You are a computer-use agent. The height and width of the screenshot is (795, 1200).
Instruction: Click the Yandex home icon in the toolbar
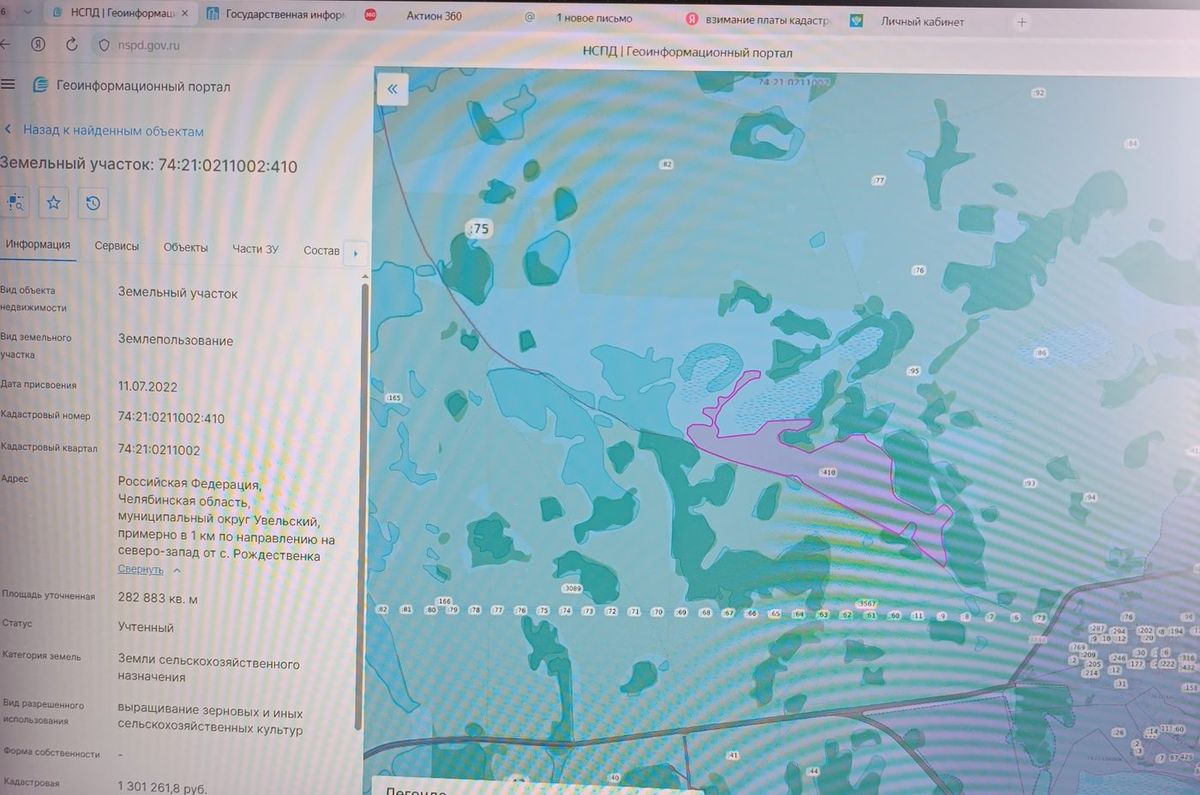38,45
